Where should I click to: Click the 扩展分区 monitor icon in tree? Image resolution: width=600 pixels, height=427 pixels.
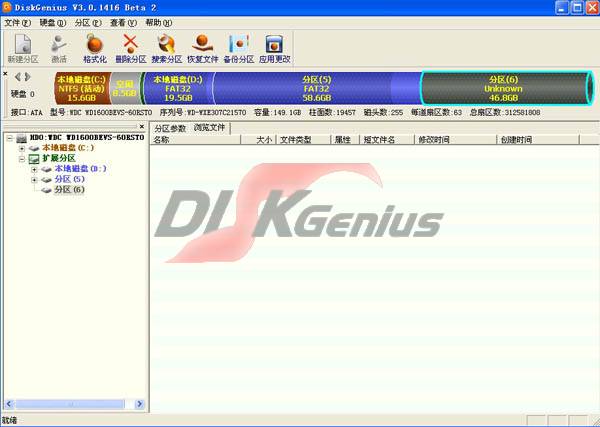pos(34,159)
